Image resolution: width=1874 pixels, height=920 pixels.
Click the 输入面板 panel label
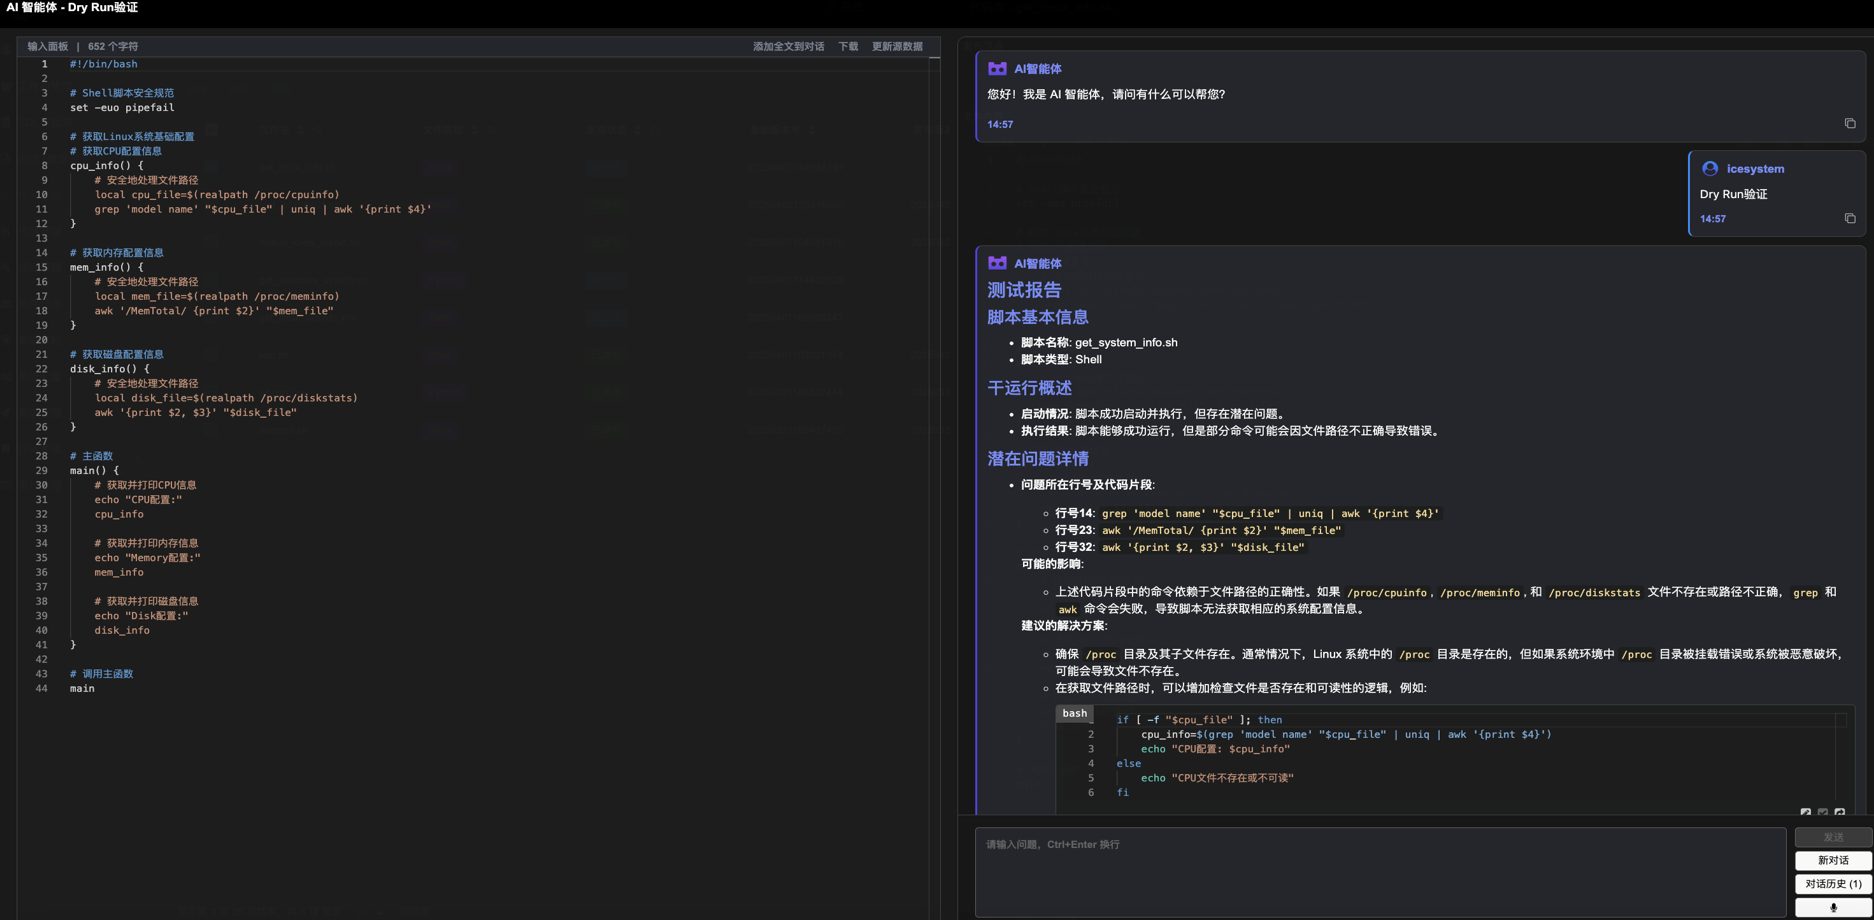(x=48, y=46)
